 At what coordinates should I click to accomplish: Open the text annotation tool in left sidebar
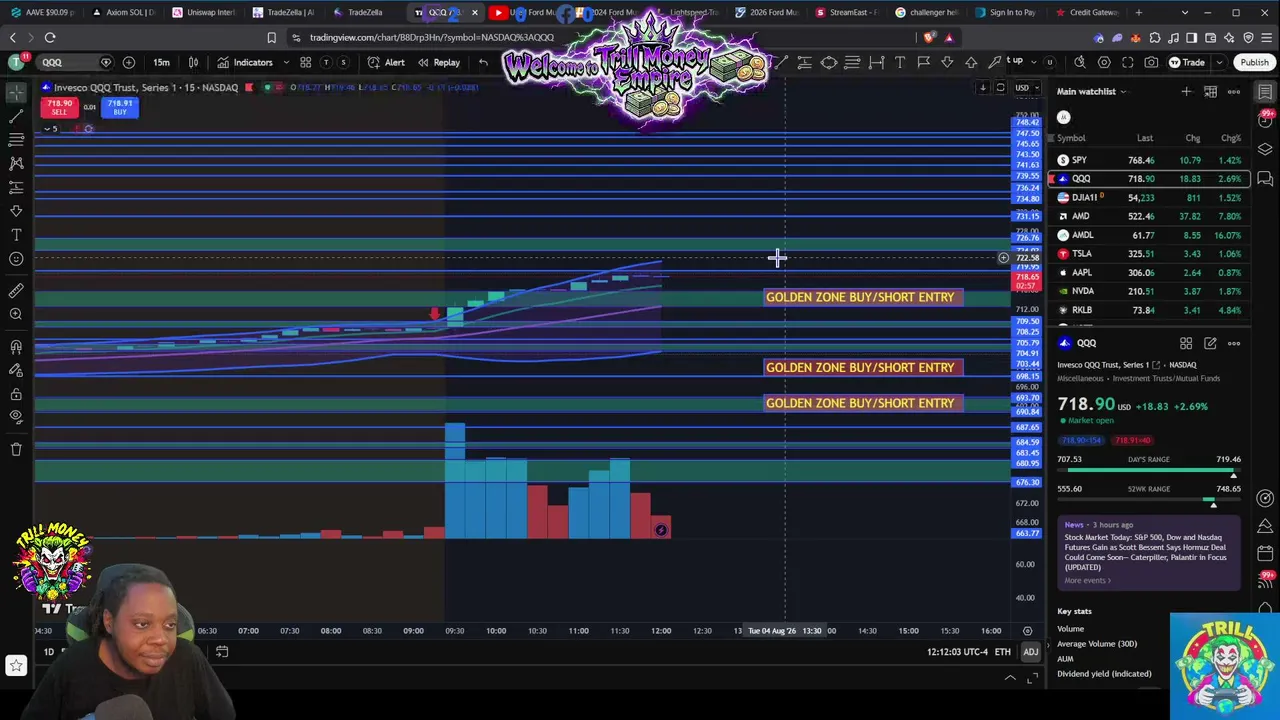tap(16, 235)
